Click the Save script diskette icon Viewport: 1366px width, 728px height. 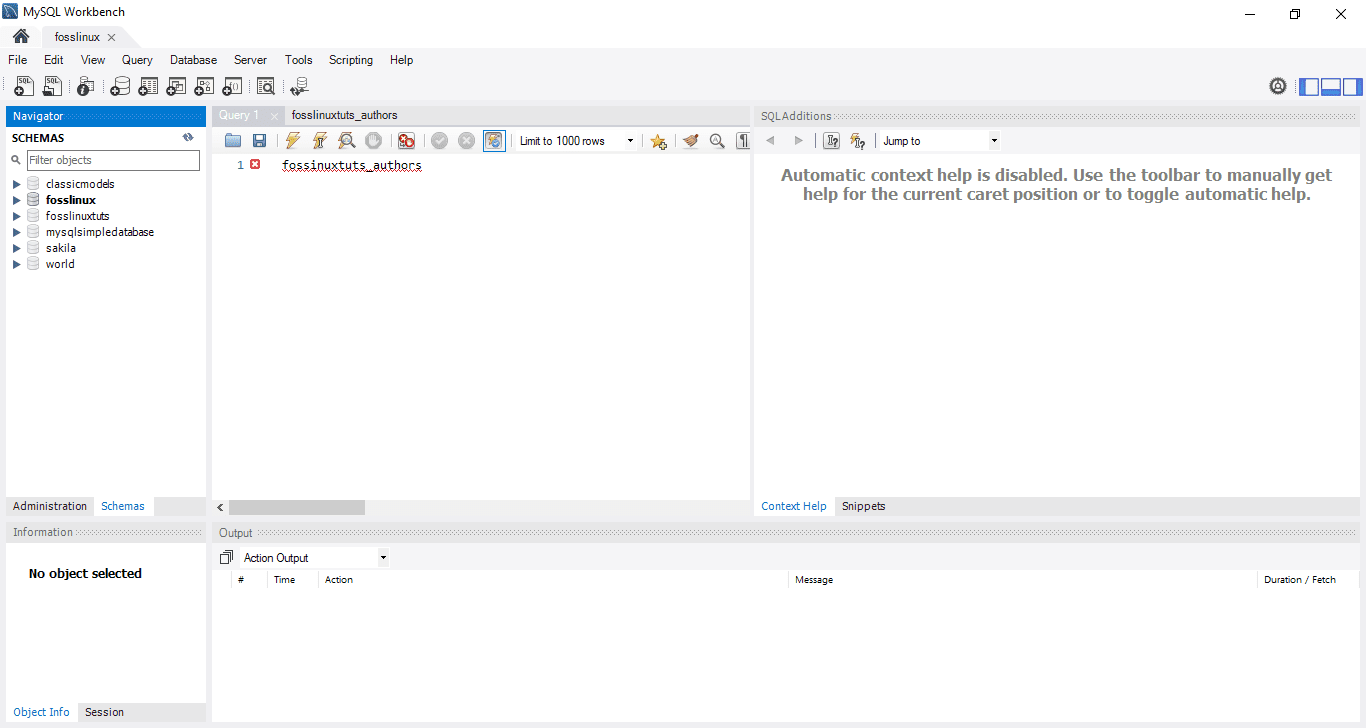pos(259,141)
